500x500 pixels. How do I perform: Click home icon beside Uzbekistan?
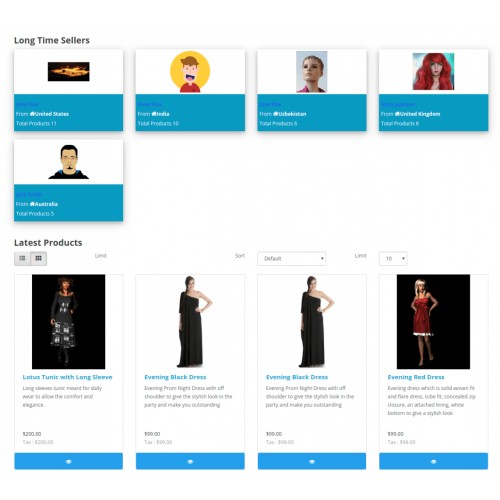[276, 114]
